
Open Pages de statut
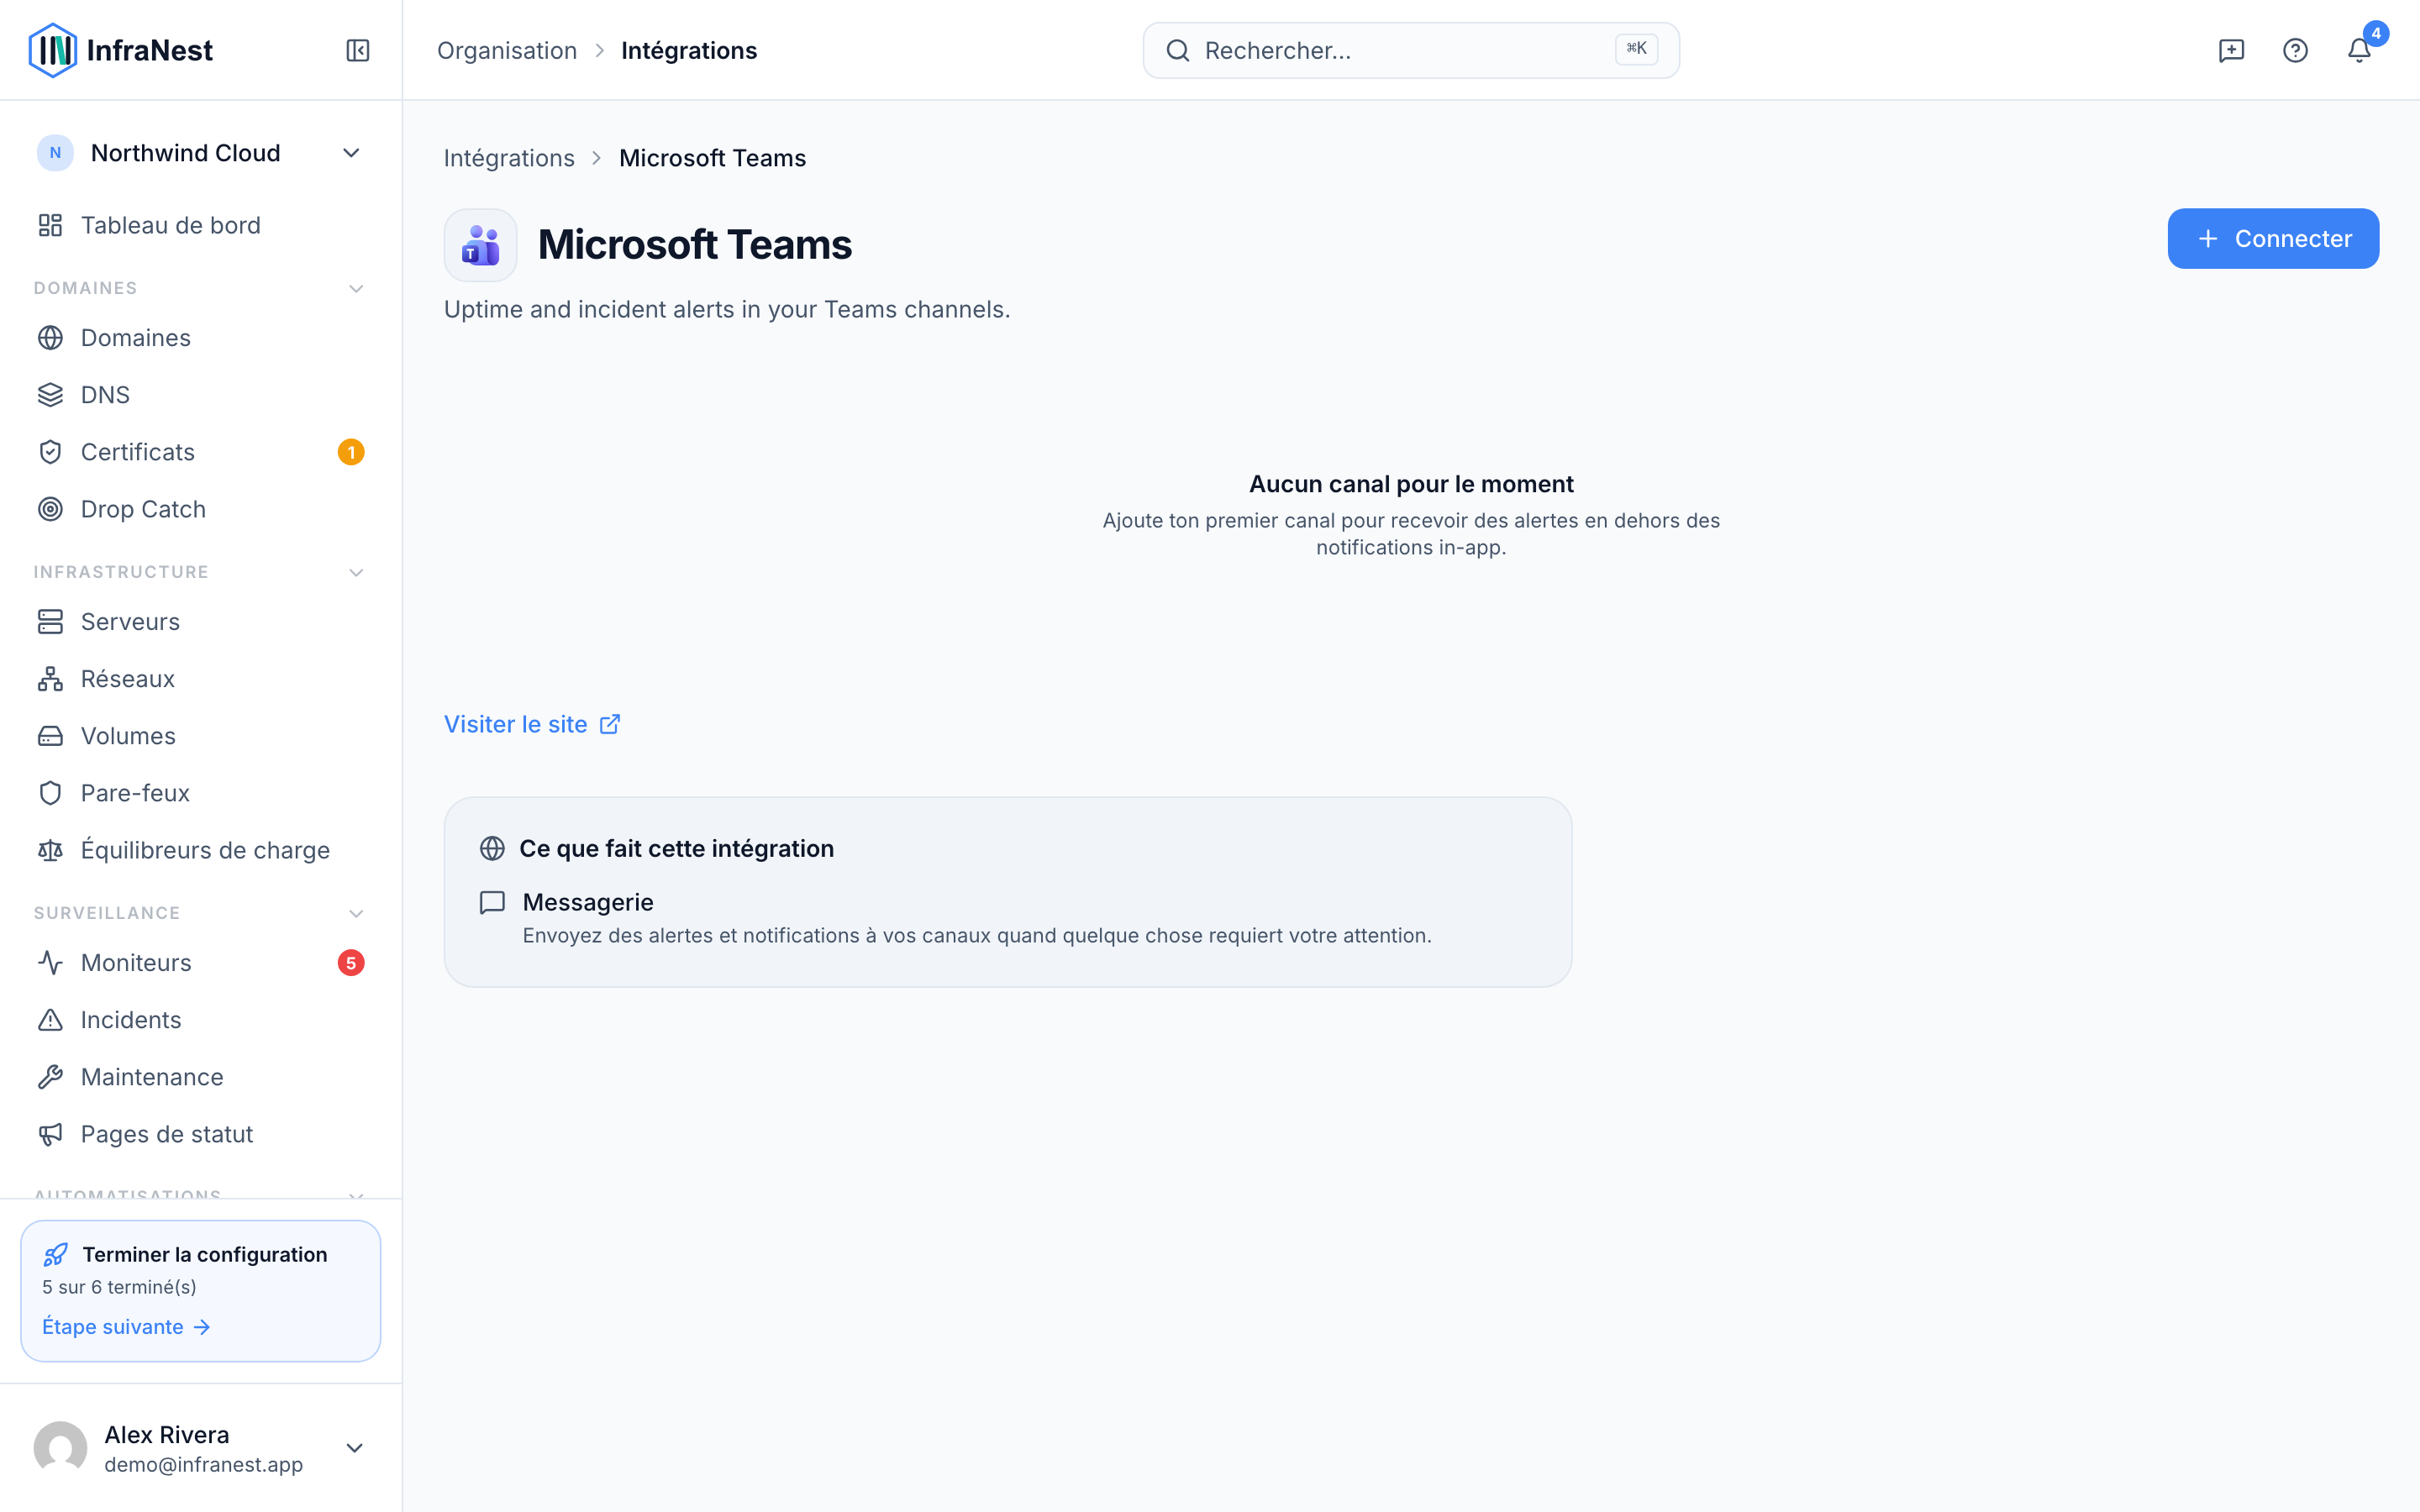click(200, 1134)
